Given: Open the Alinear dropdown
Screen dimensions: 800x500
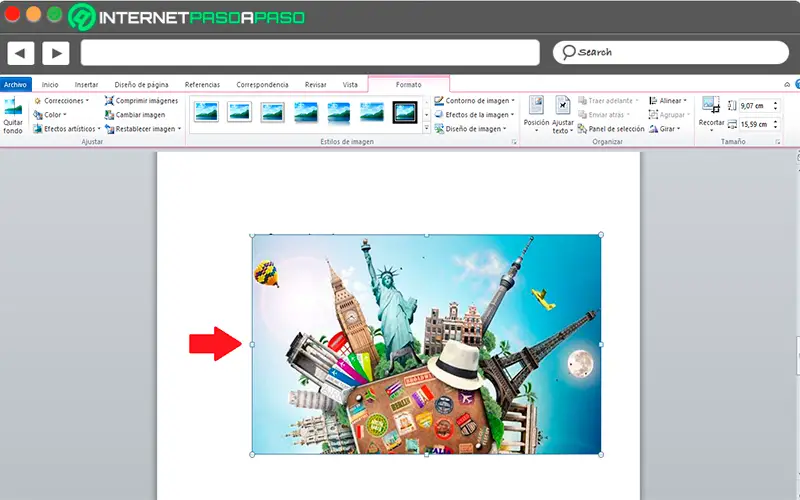Looking at the screenshot, I should pyautogui.click(x=668, y=101).
